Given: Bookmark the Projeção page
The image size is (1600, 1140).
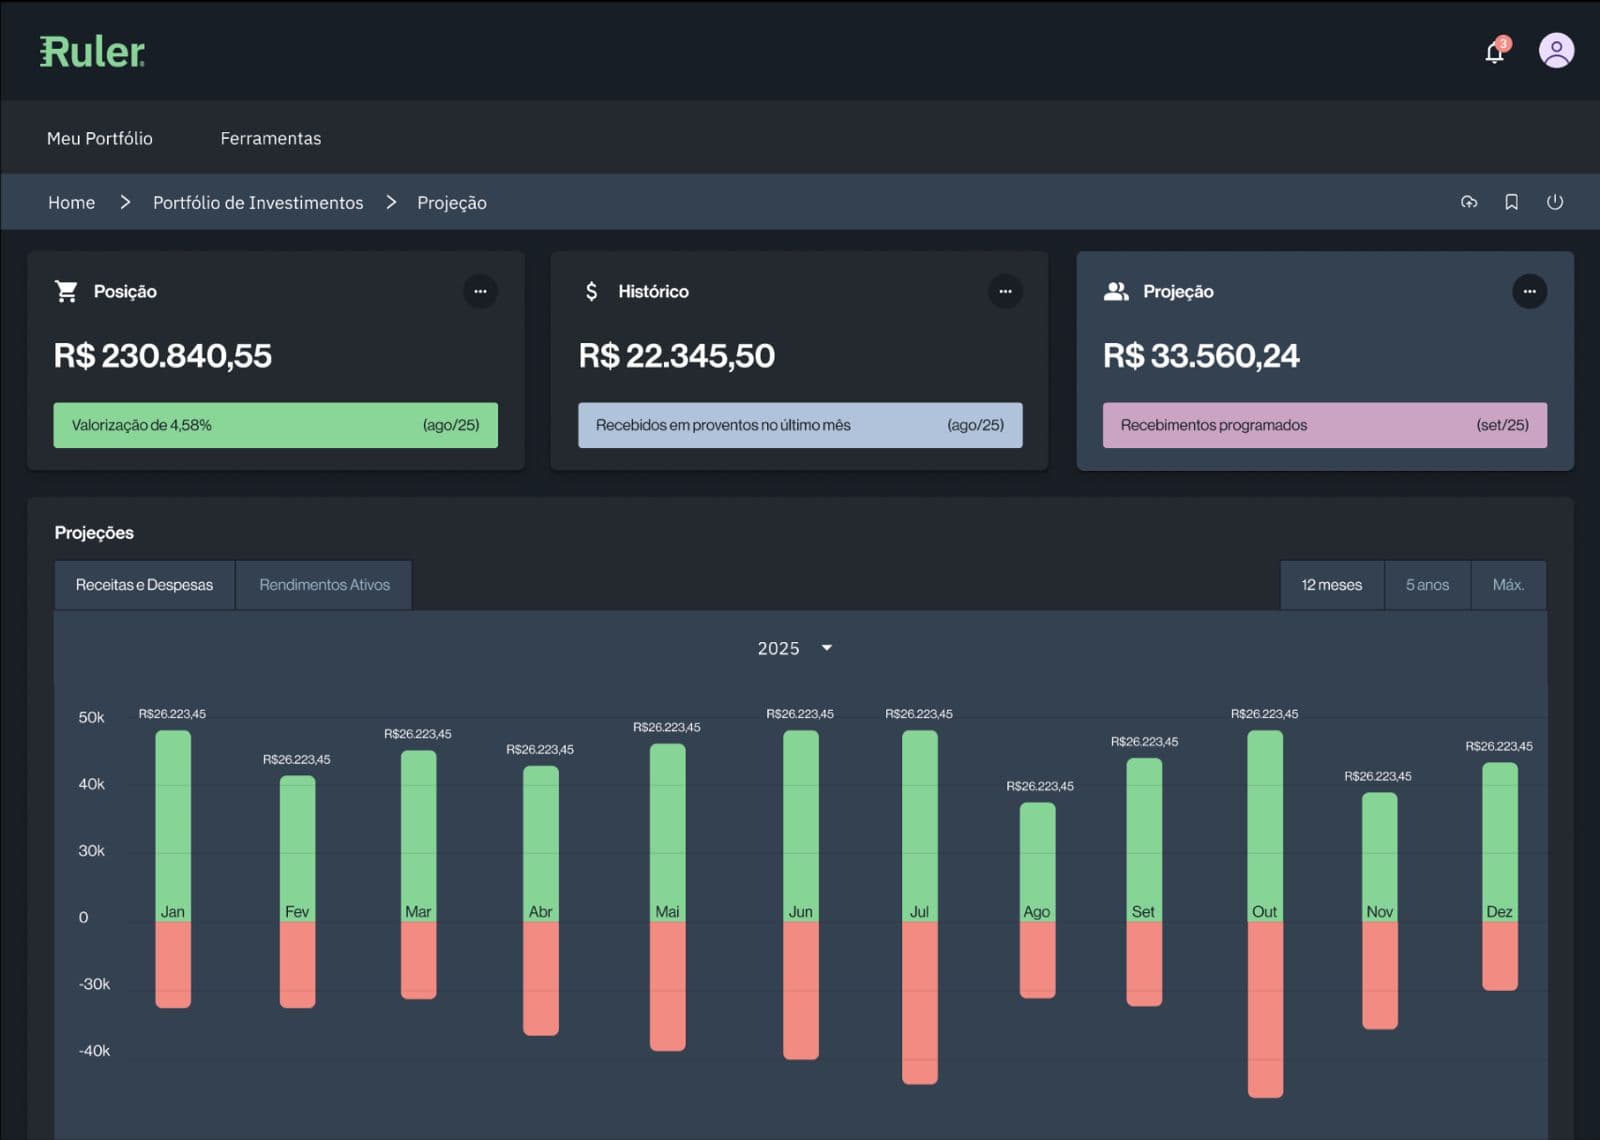Looking at the screenshot, I should point(1512,202).
